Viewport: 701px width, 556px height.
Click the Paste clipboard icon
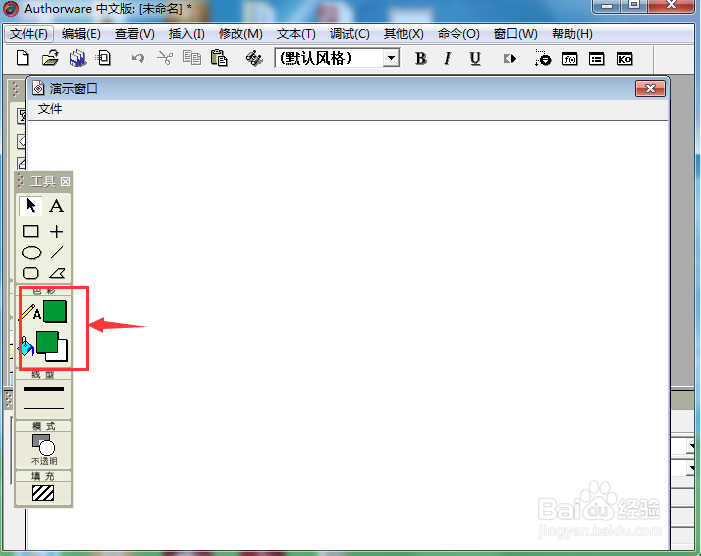[219, 58]
